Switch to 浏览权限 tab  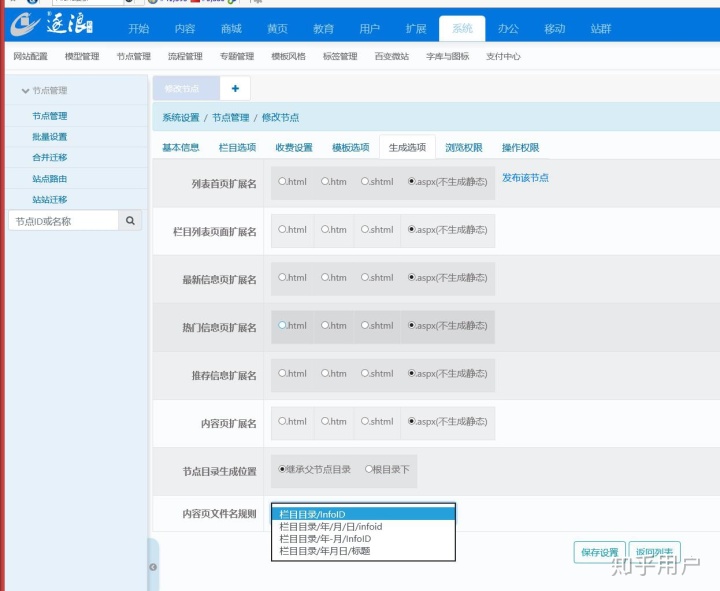(464, 147)
